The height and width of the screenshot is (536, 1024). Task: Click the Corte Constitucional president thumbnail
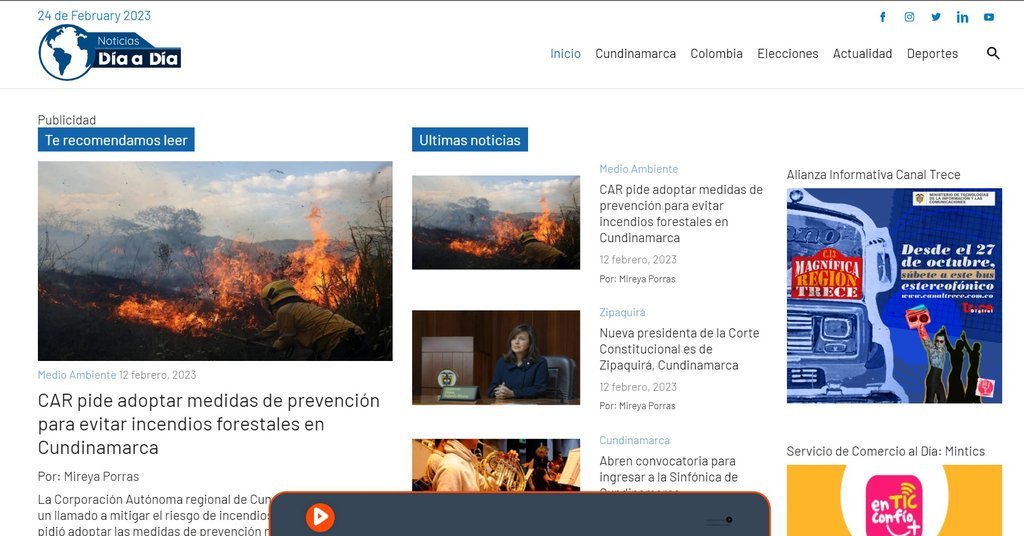pos(496,357)
